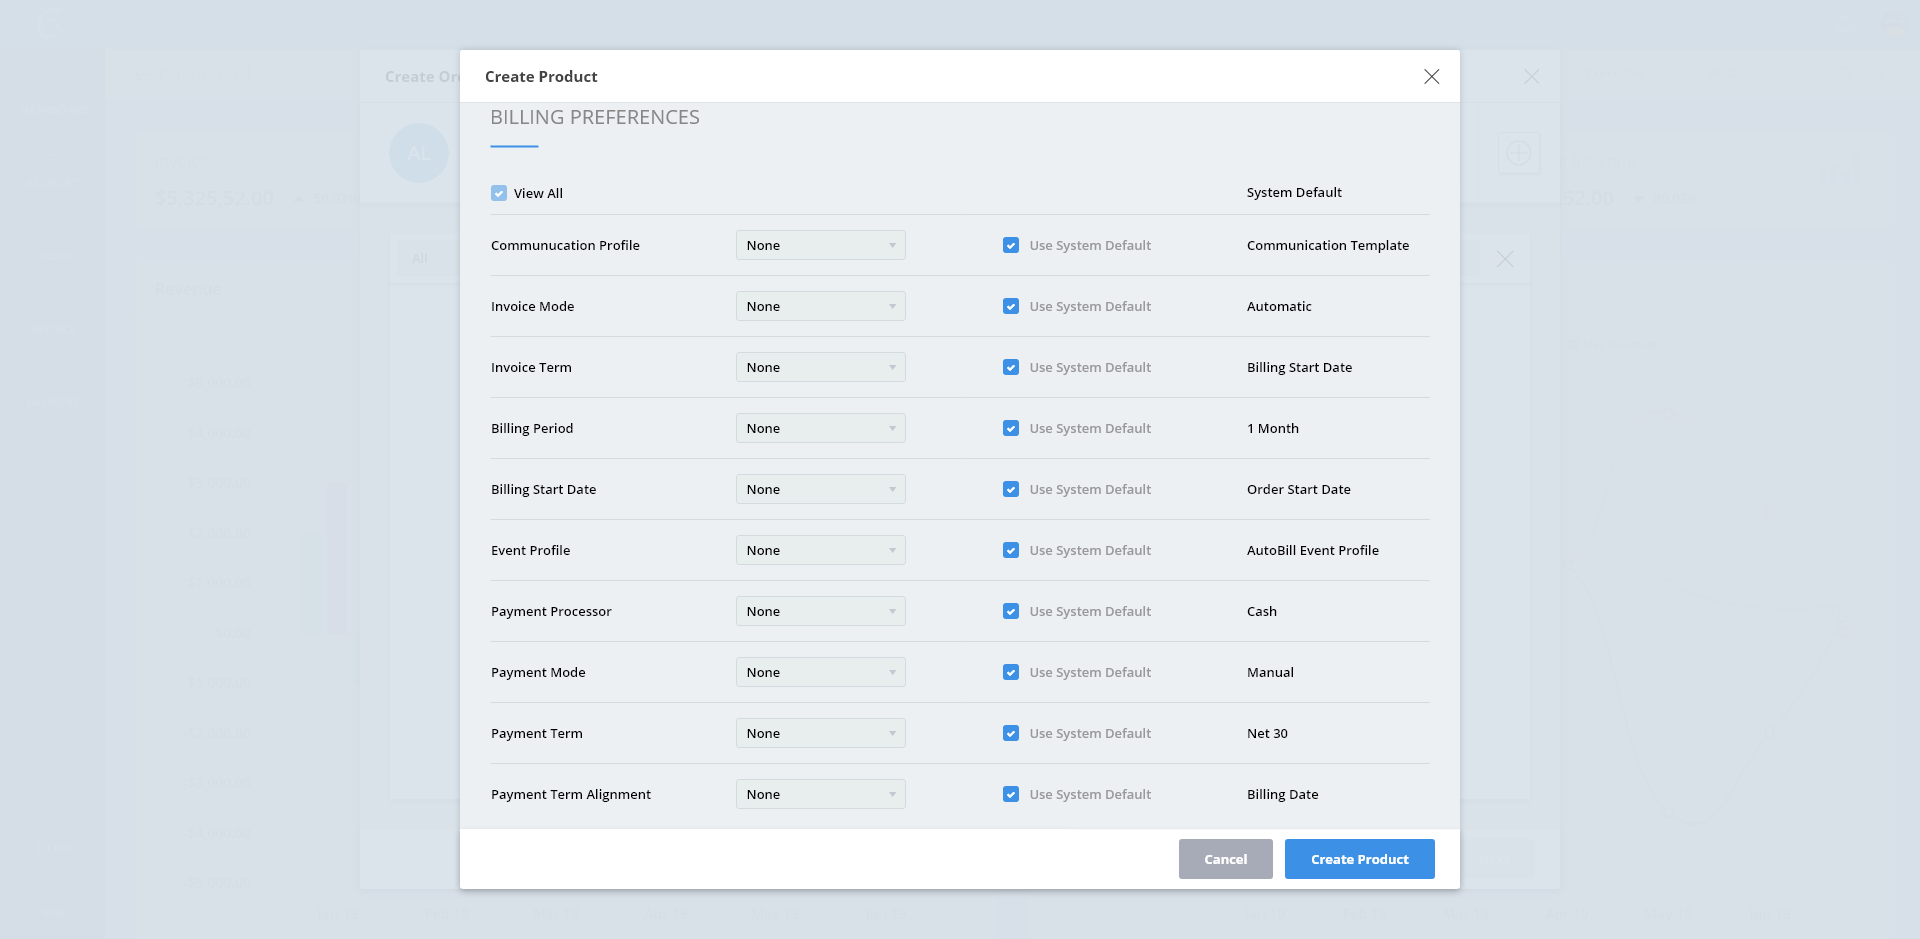
Task: Uncheck system default for Payment Processor
Action: (1011, 611)
